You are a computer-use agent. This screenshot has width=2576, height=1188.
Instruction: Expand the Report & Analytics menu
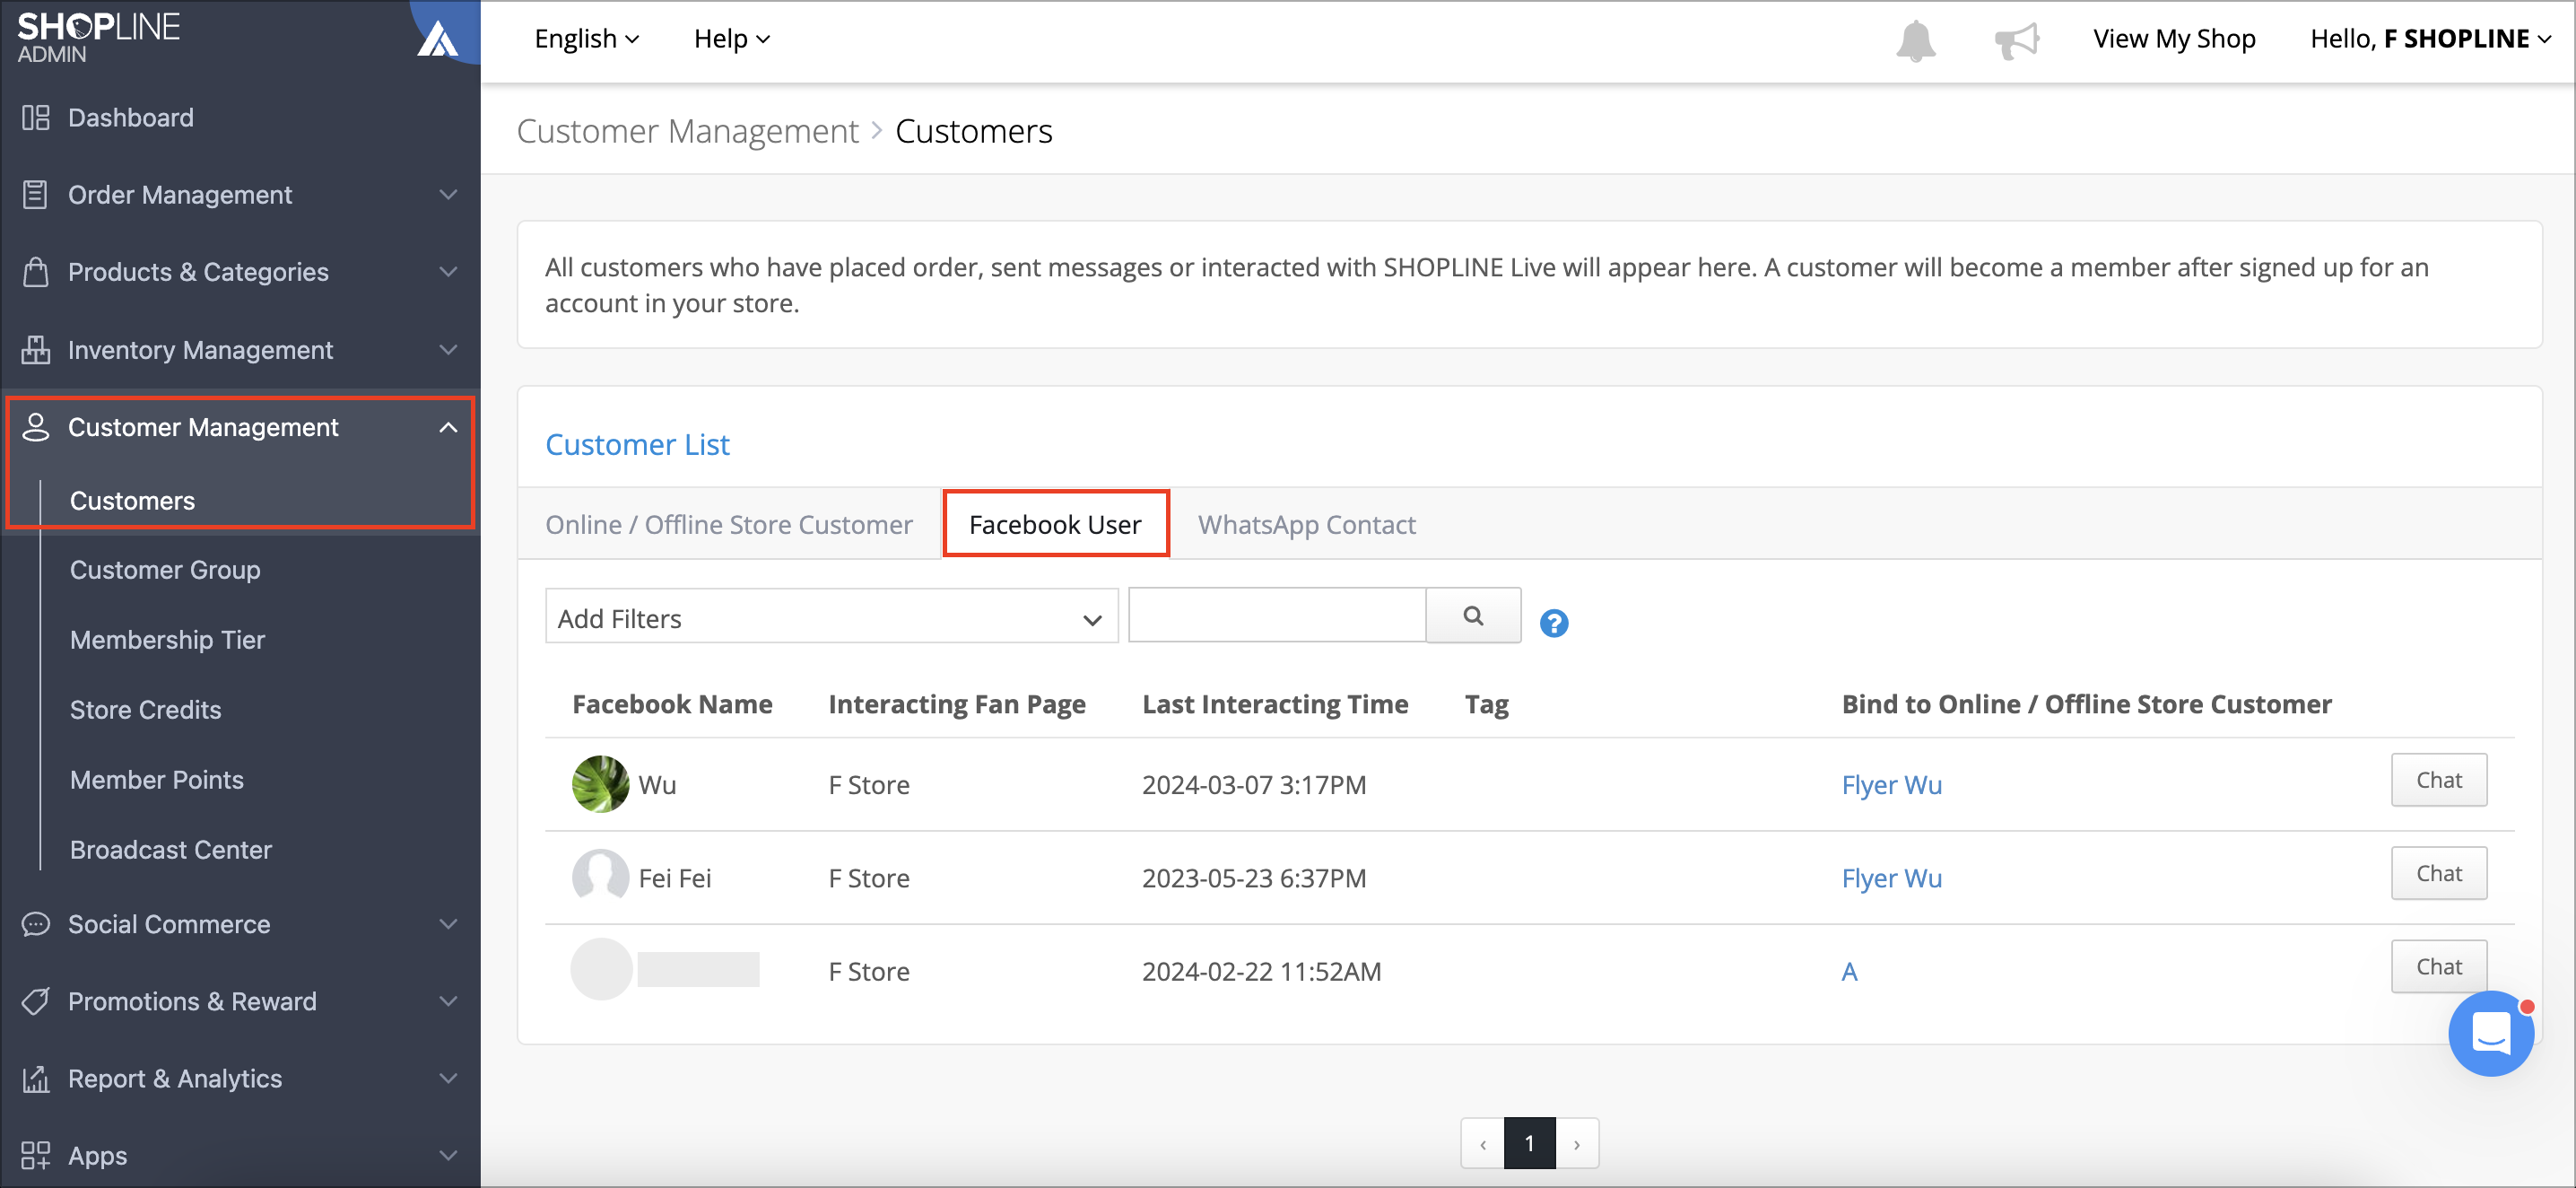tap(449, 1079)
